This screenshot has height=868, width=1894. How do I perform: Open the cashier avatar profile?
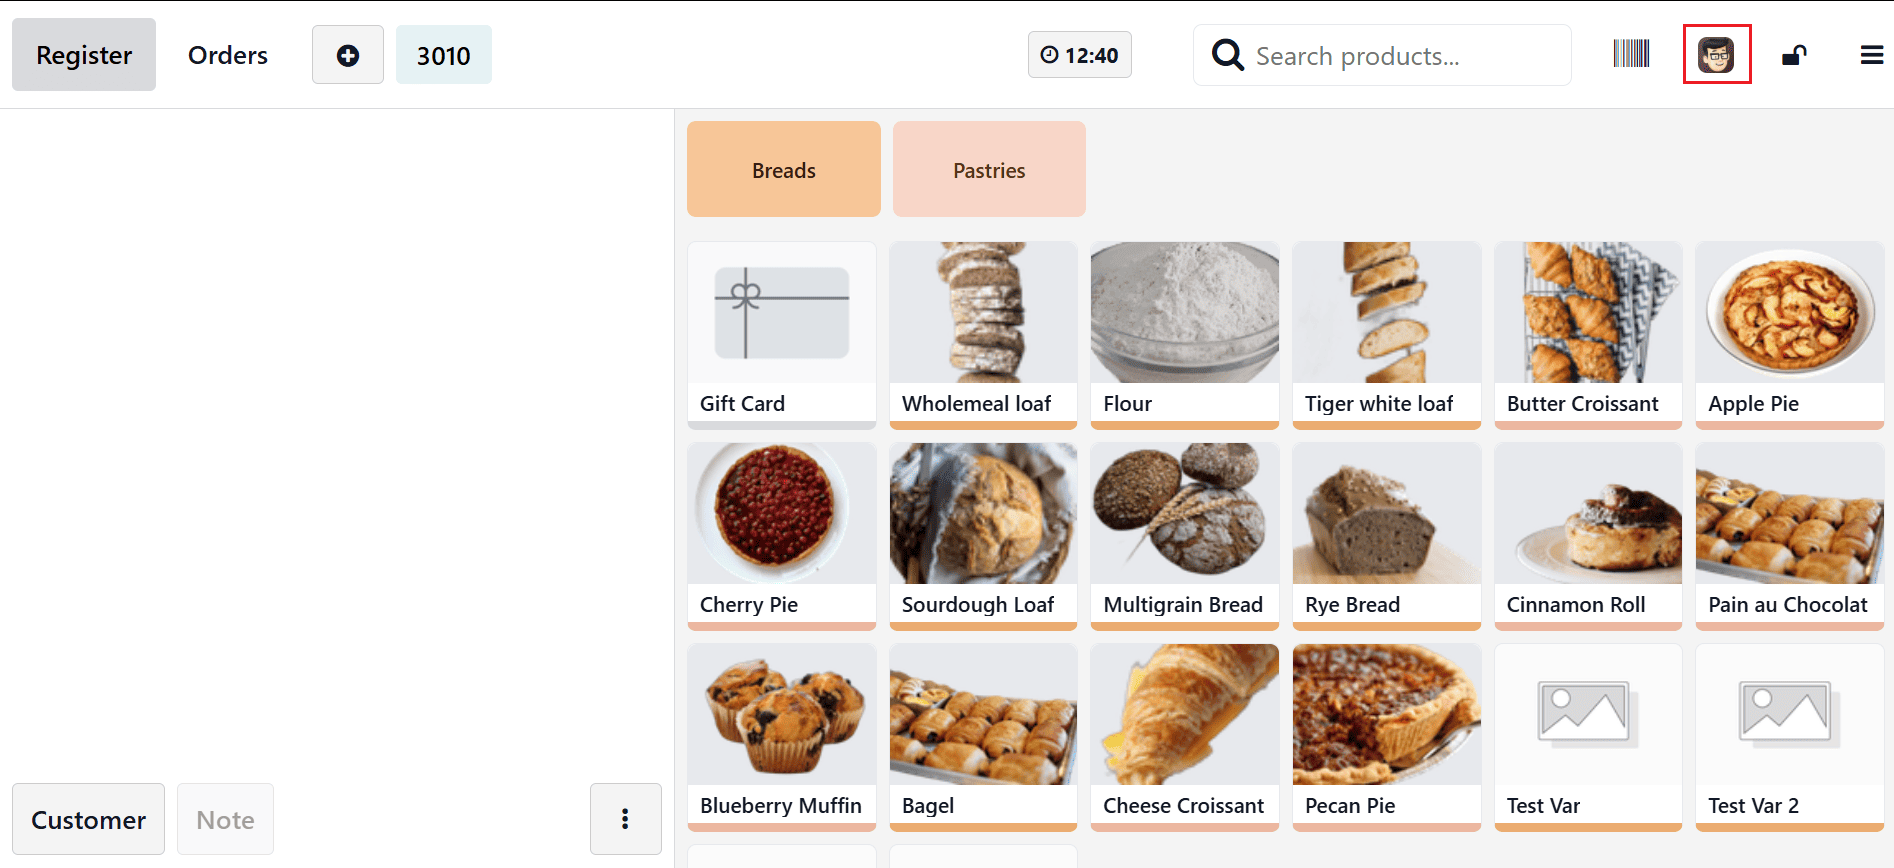[1716, 54]
